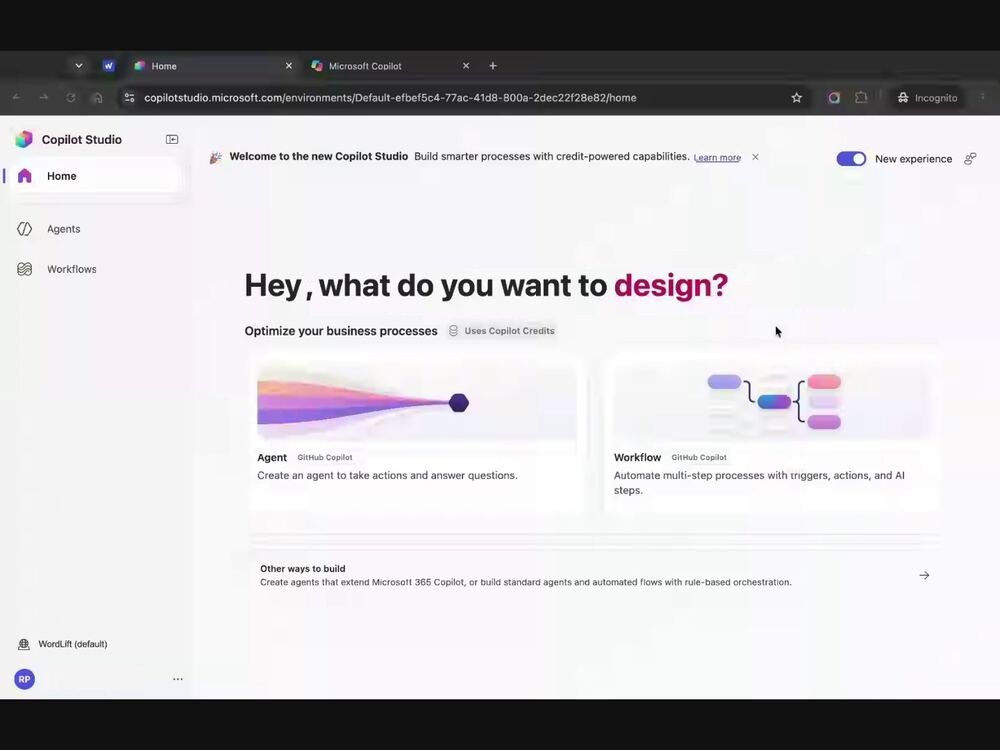Open the RP account avatar
1000x750 pixels.
click(x=24, y=679)
